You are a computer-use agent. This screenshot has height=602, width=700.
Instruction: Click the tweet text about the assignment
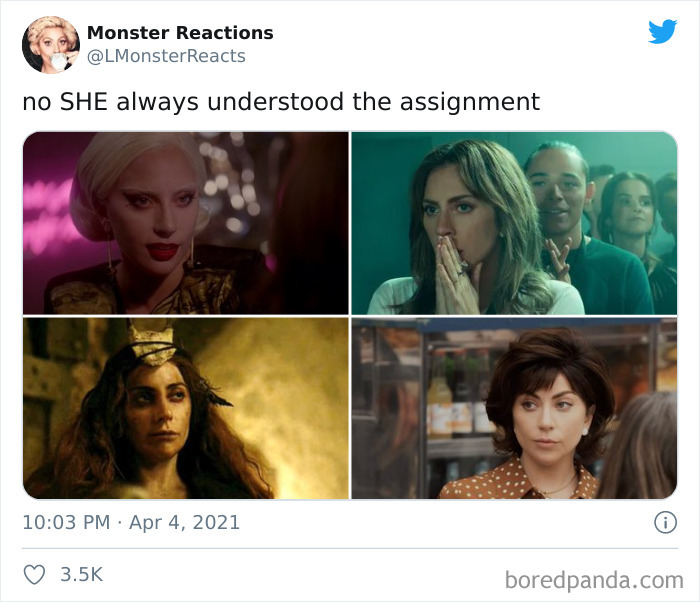[x=281, y=102]
